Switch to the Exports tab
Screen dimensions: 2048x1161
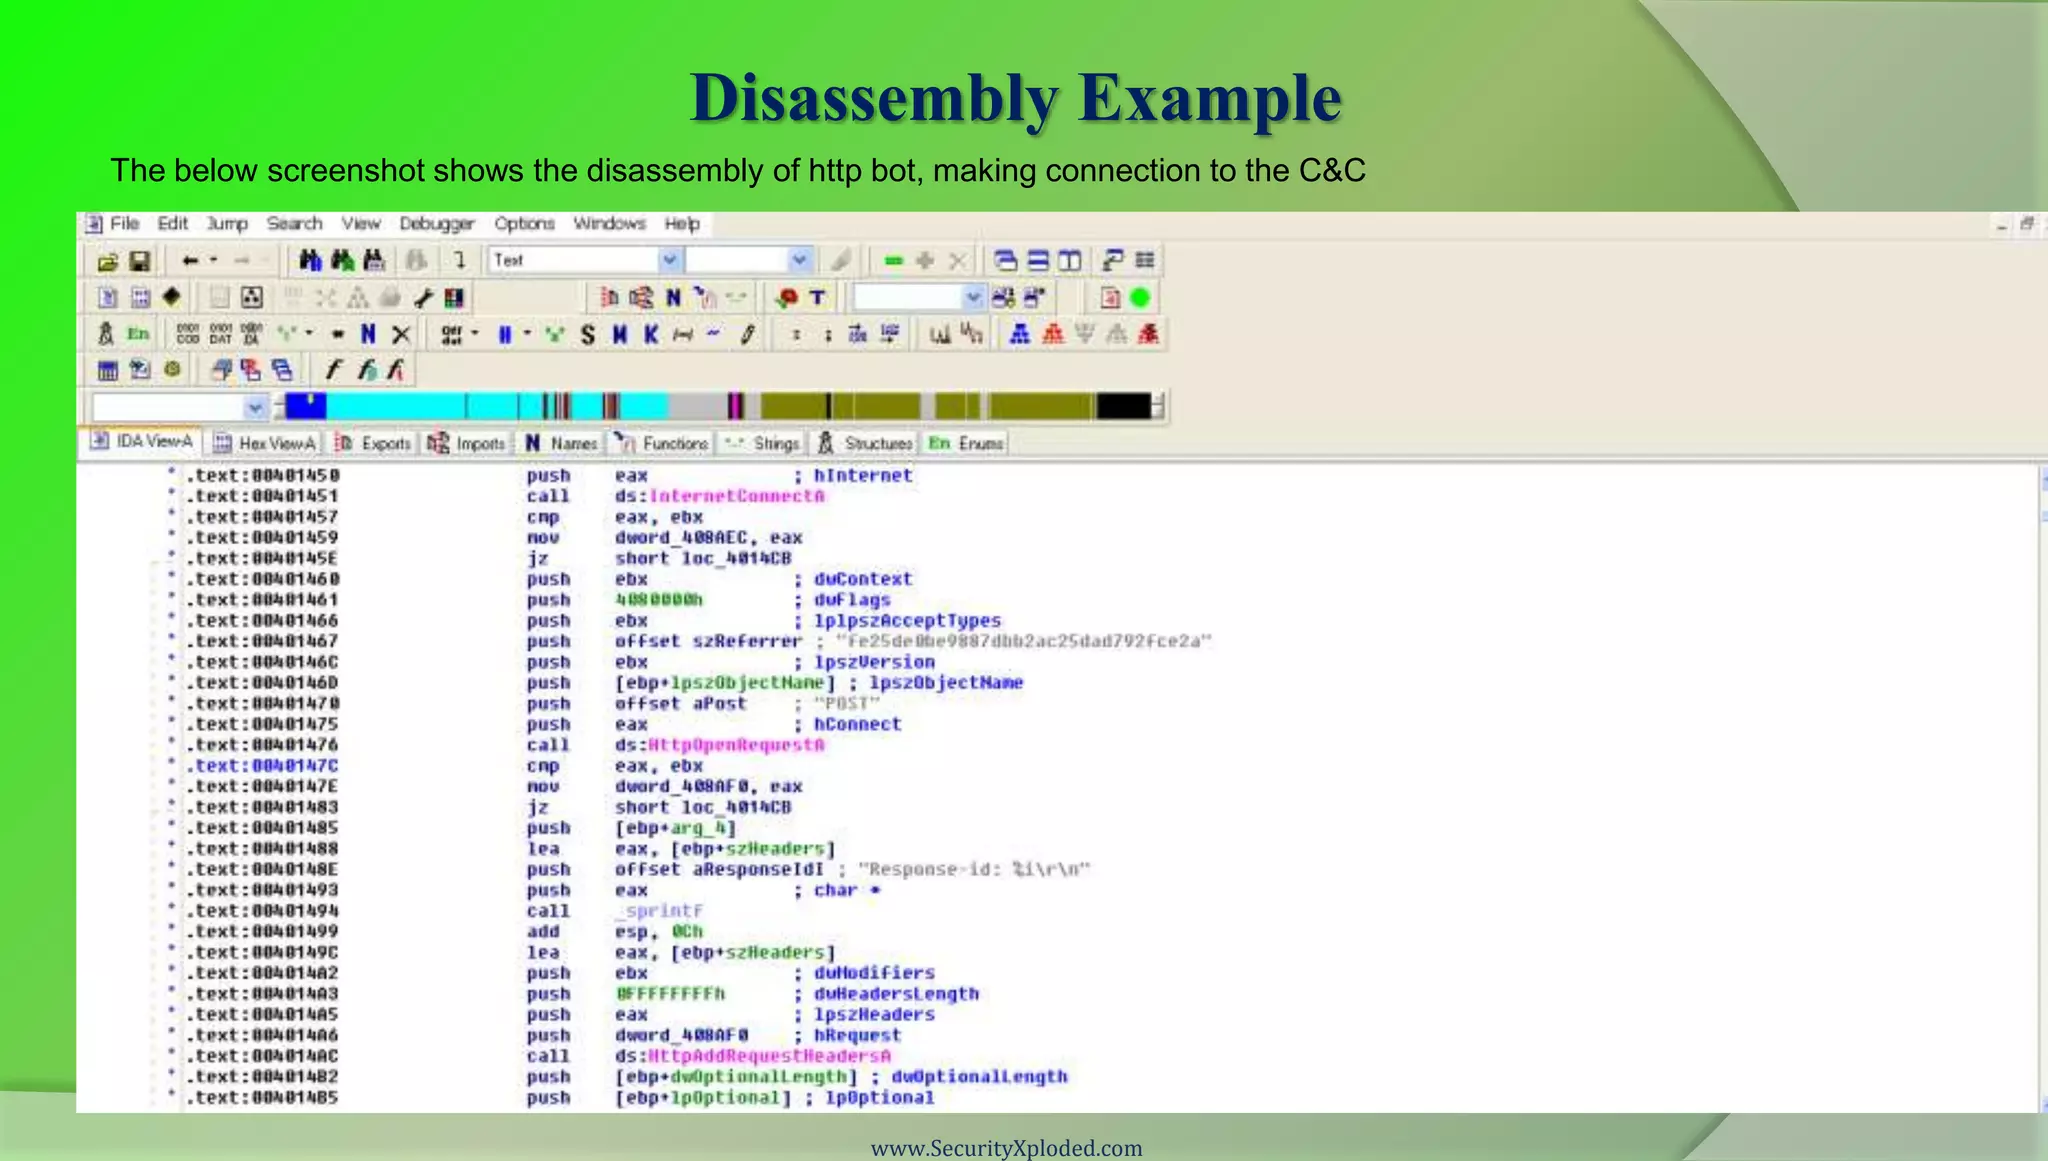click(373, 443)
